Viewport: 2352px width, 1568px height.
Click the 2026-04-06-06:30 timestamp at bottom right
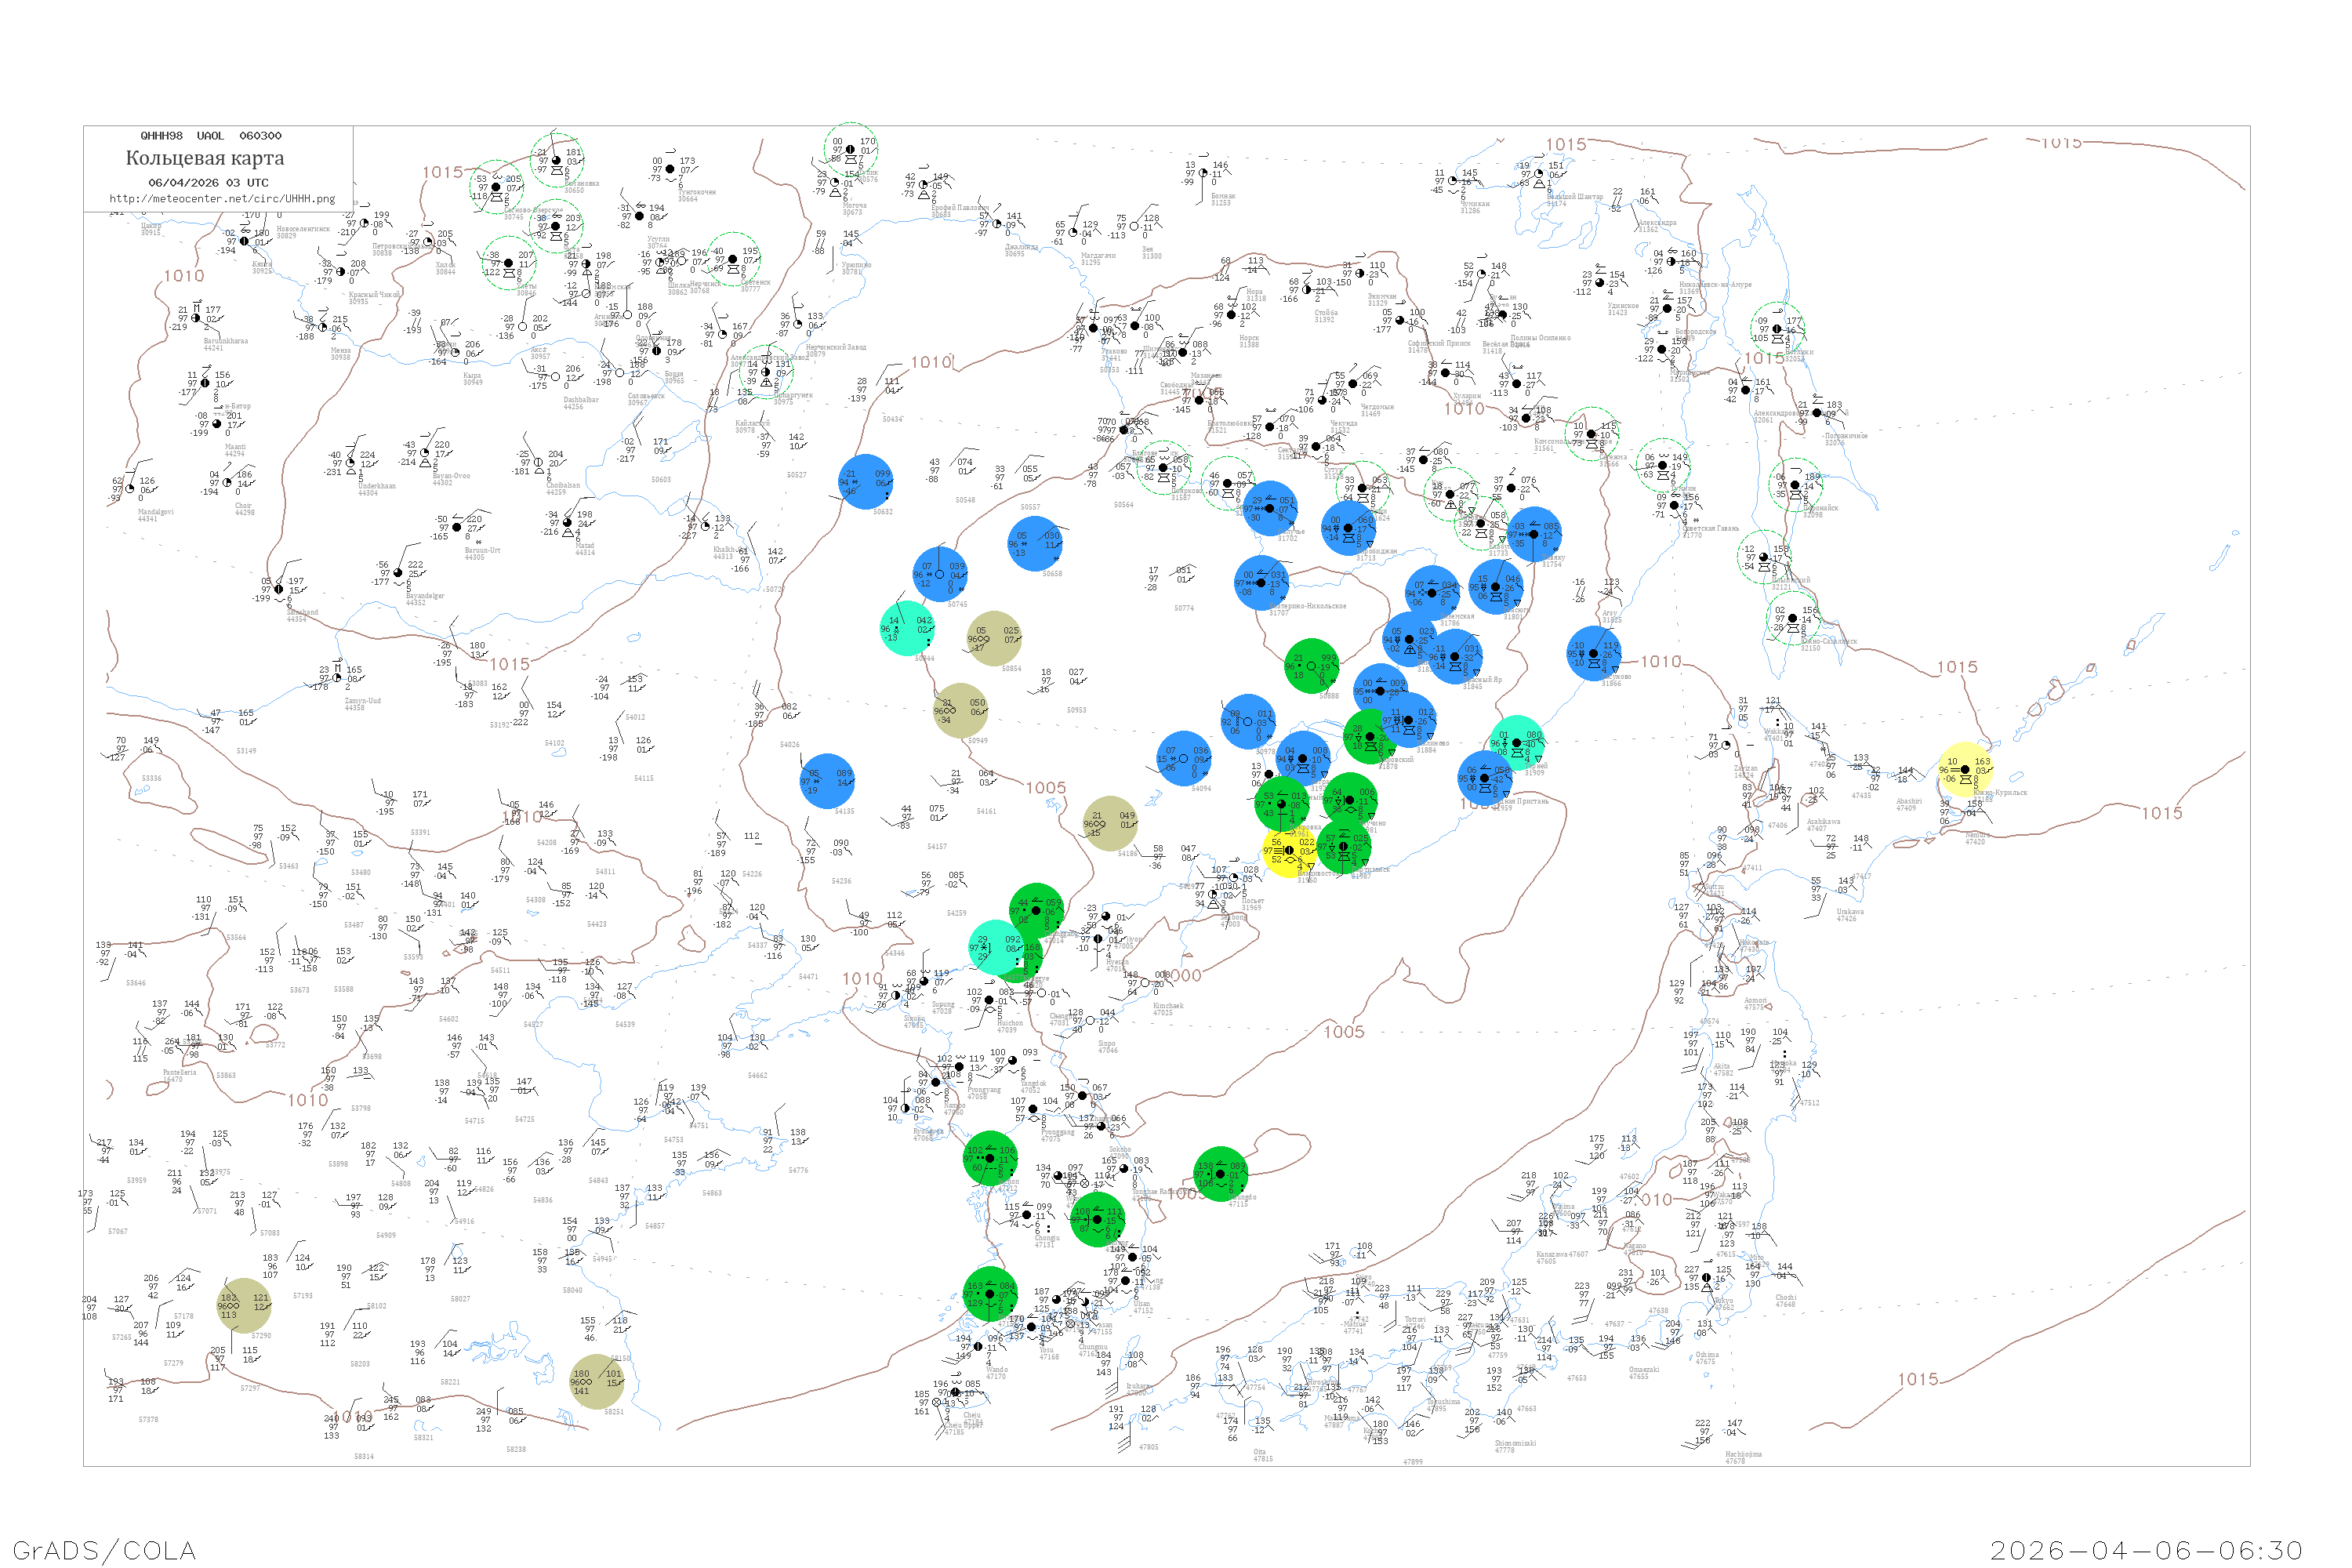(x=2146, y=1549)
